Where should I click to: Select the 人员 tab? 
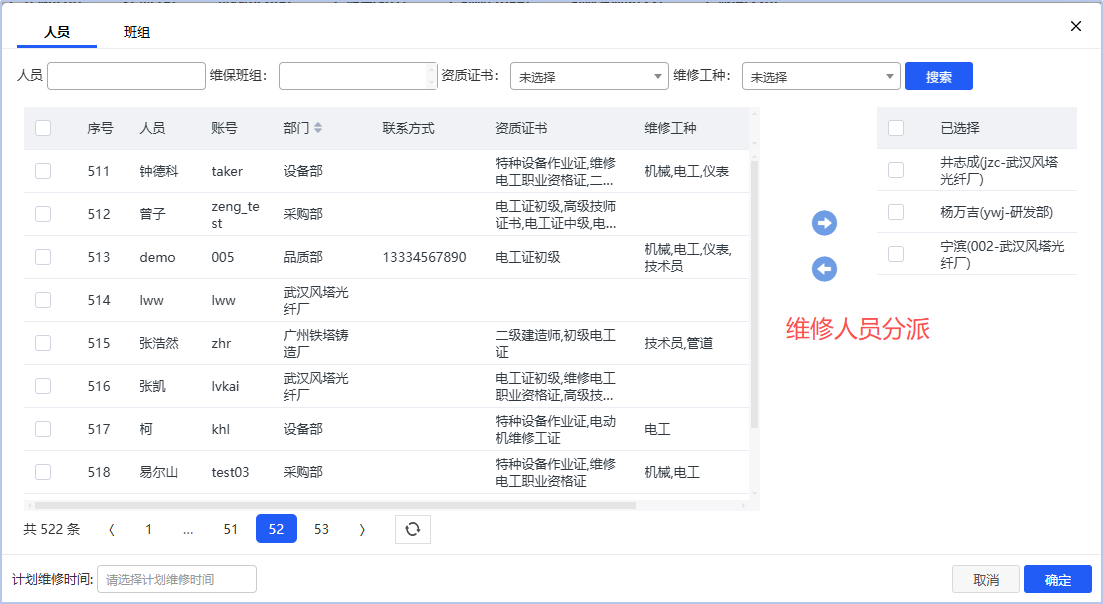(x=57, y=32)
